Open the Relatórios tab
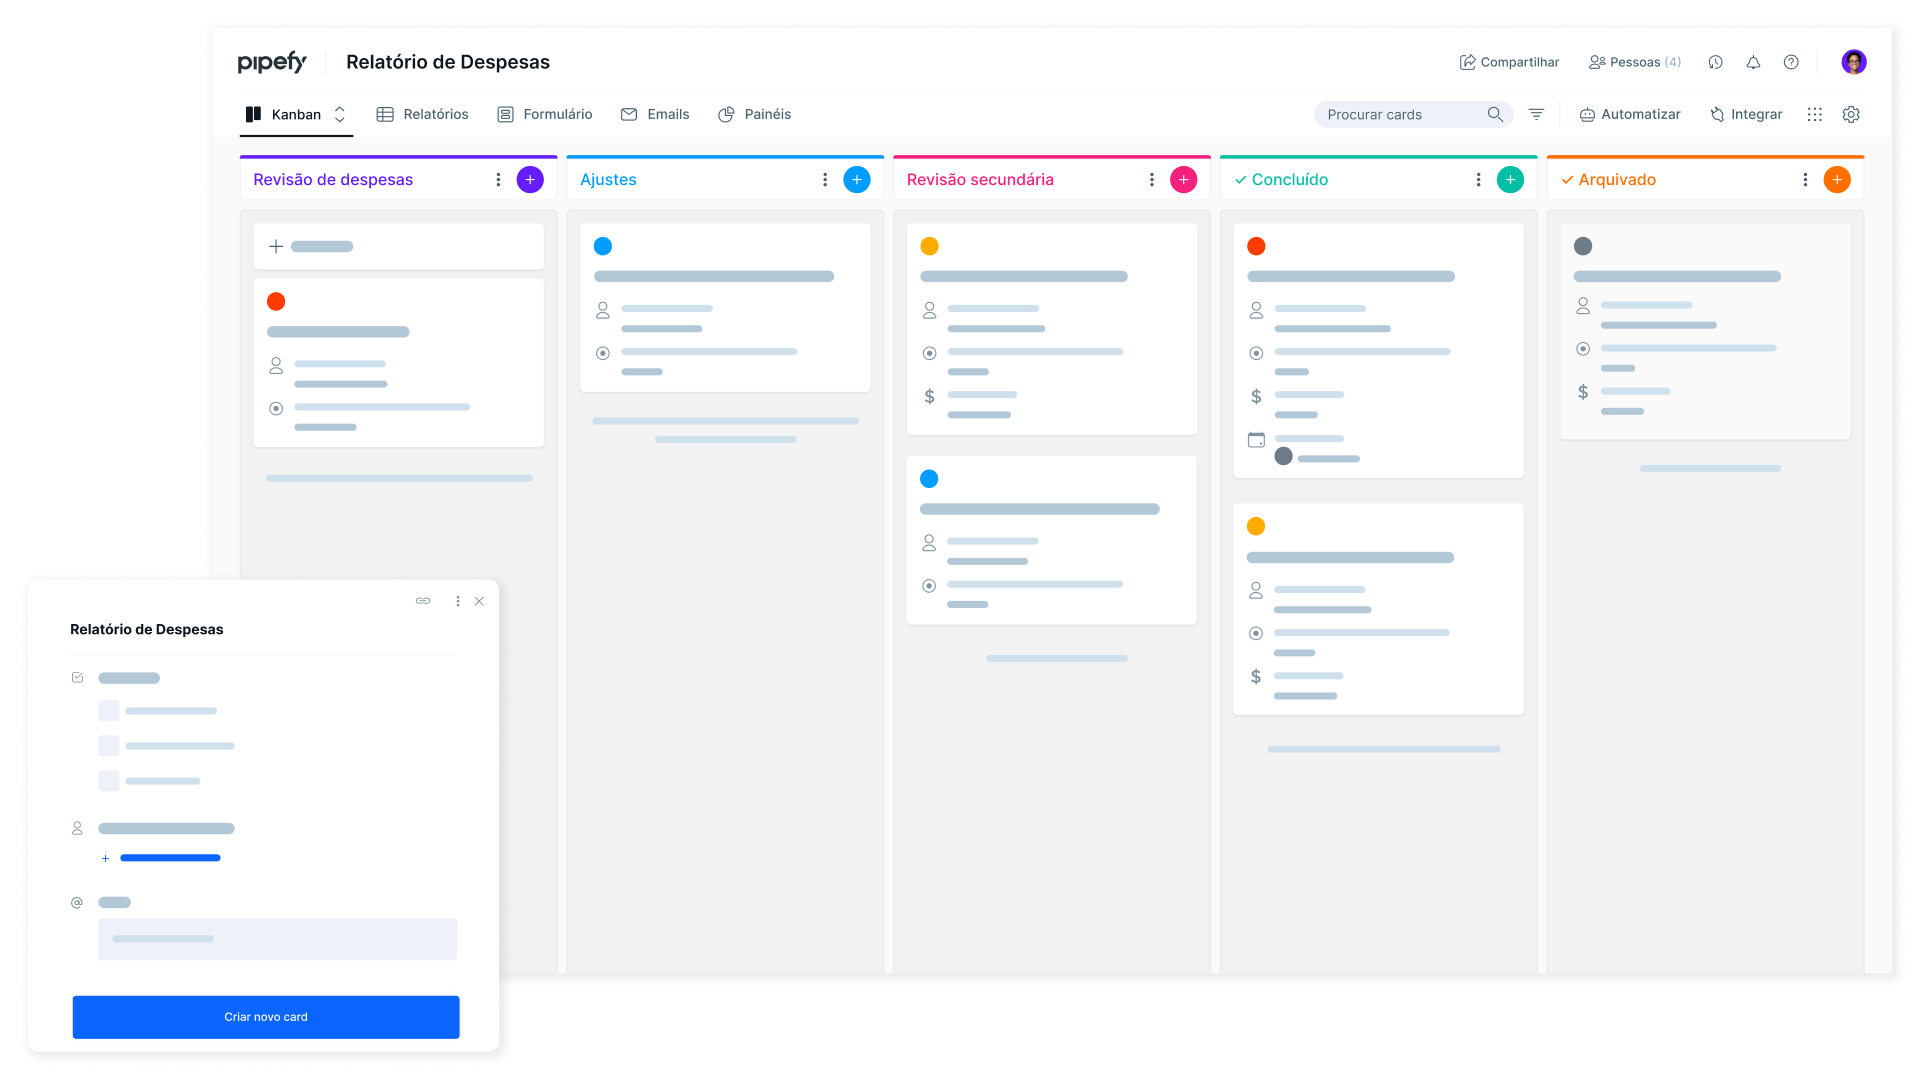 pyautogui.click(x=435, y=113)
